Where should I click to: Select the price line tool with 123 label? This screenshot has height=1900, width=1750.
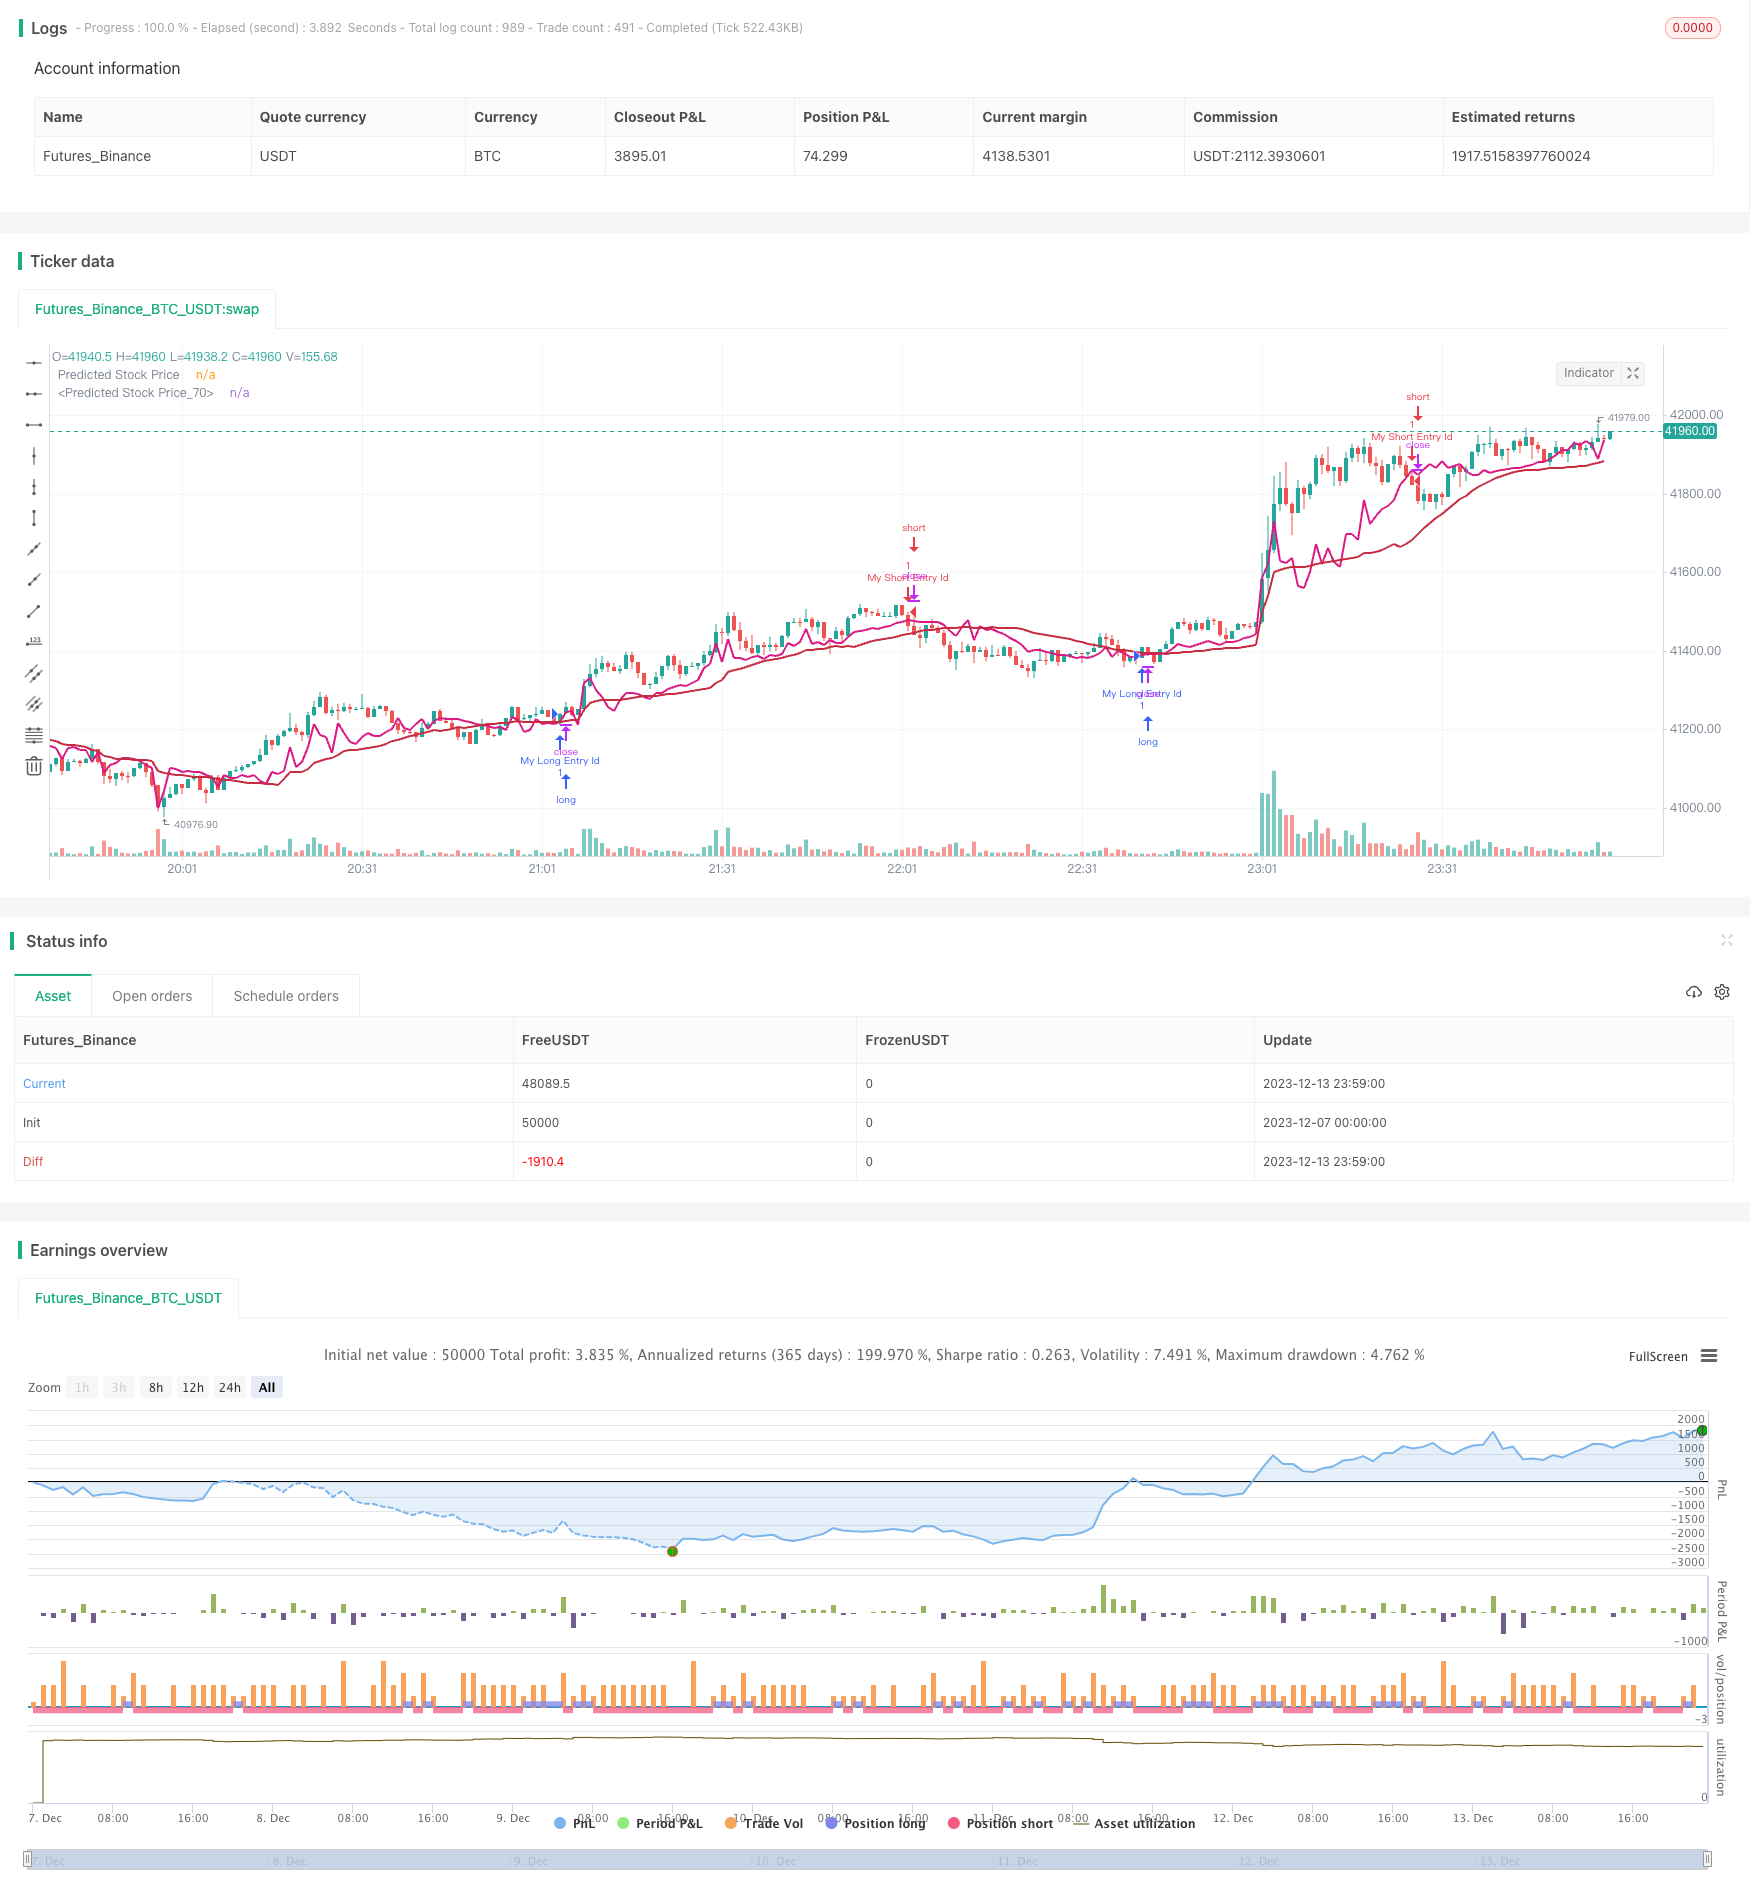point(34,642)
